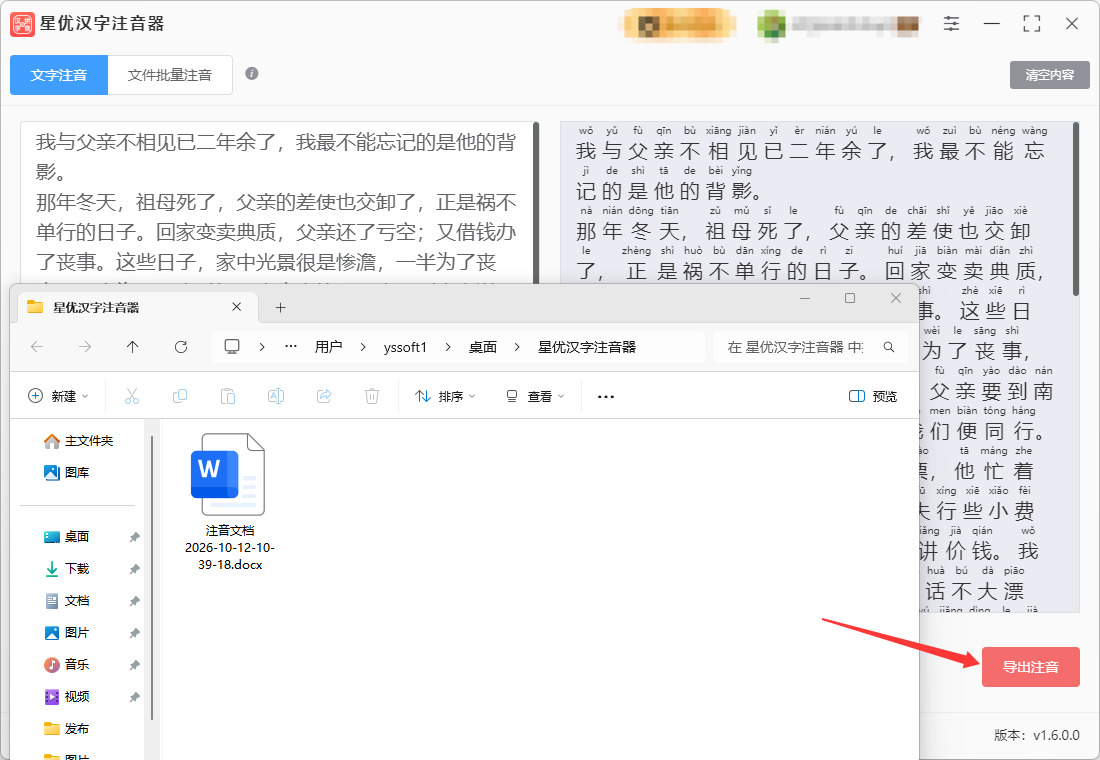Open 音乐 in Explorer sidebar
This screenshot has width=1100, height=760.
tap(67, 665)
